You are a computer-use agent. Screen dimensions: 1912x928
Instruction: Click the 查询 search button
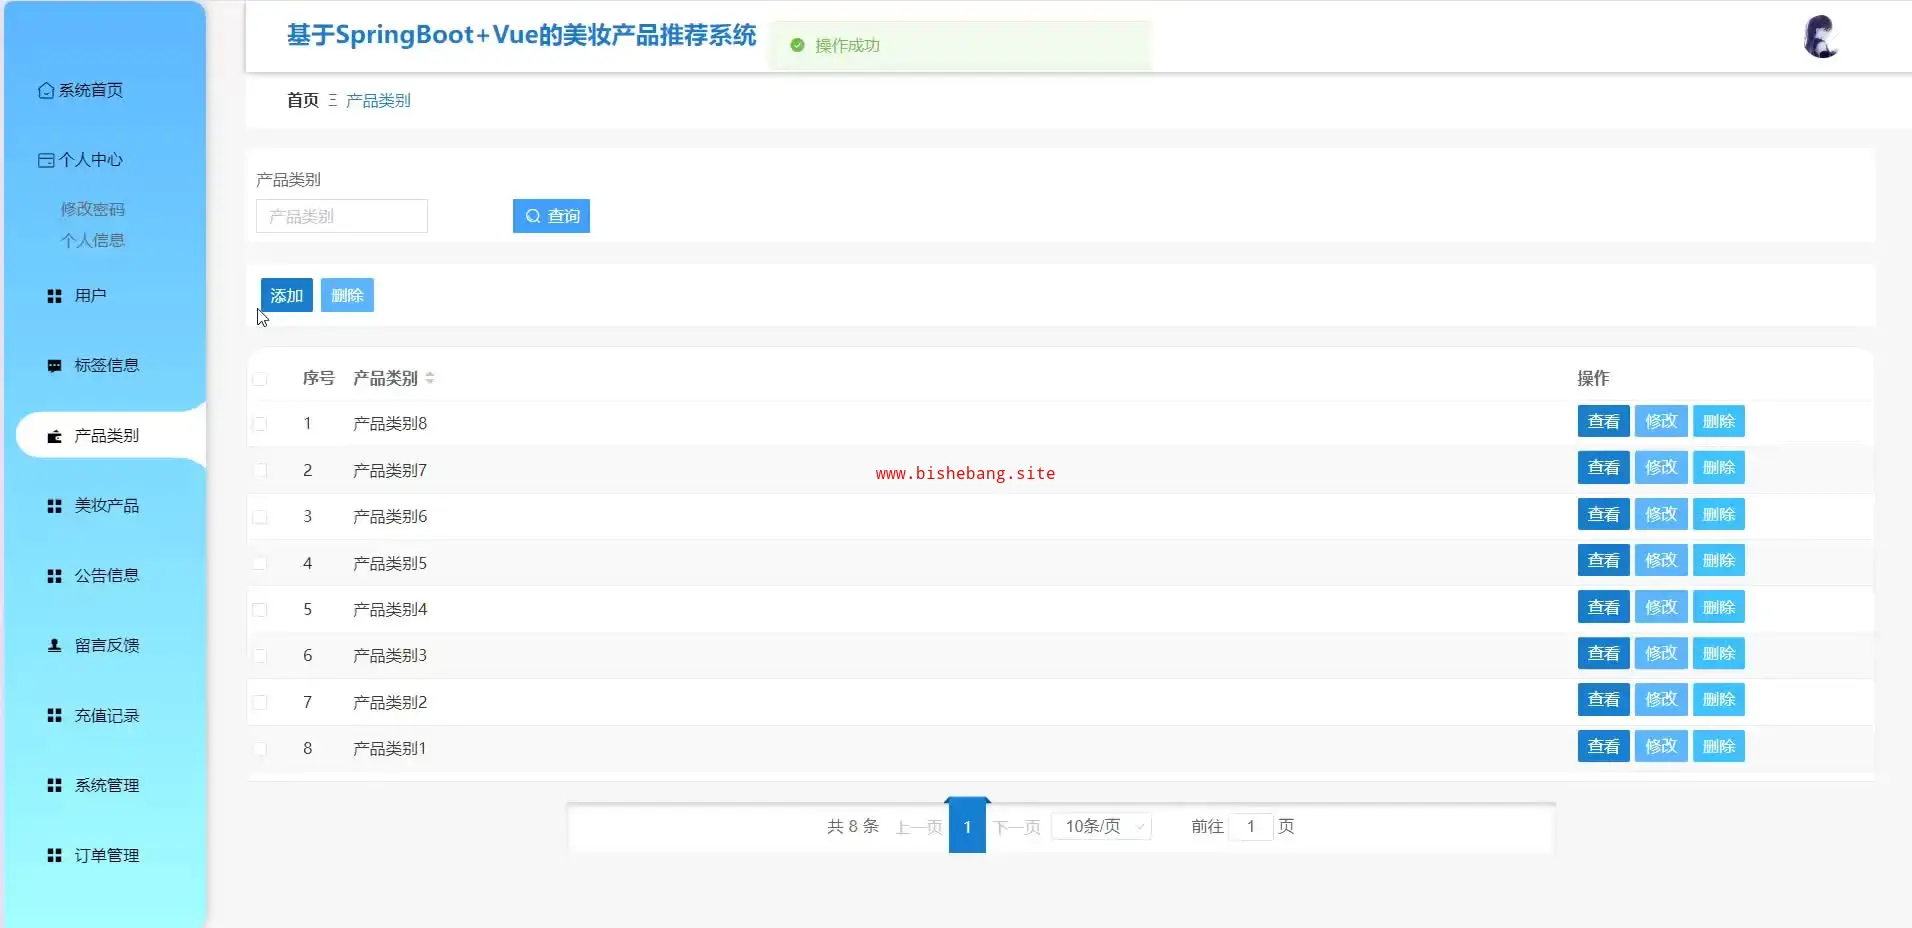(551, 216)
